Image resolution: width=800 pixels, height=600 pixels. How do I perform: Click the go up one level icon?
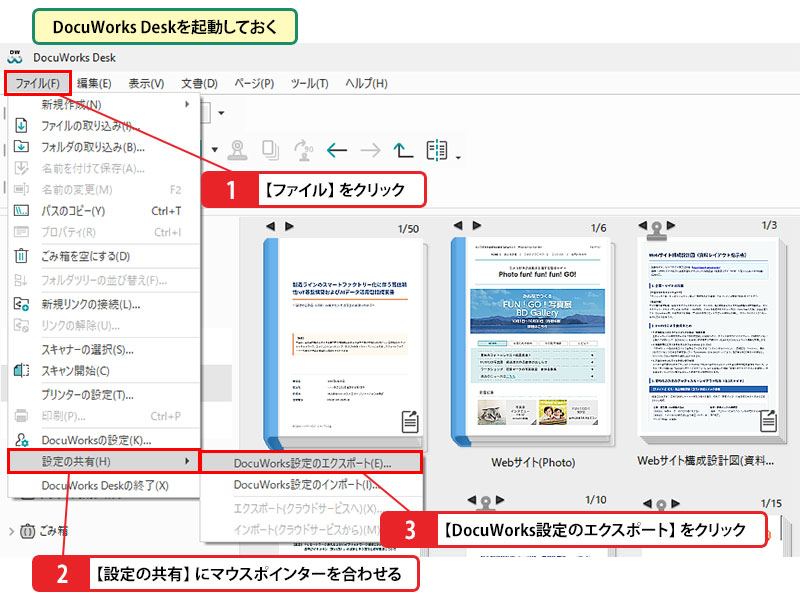(403, 151)
